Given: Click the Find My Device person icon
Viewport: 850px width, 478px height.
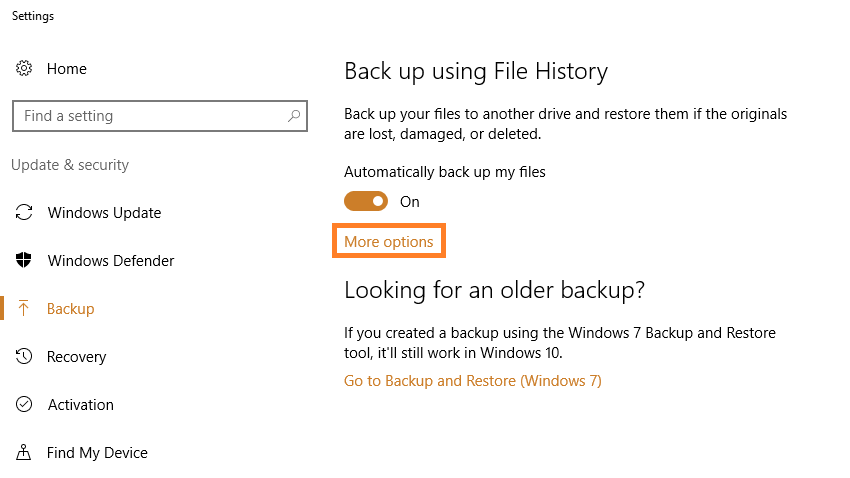Looking at the screenshot, I should 23,452.
